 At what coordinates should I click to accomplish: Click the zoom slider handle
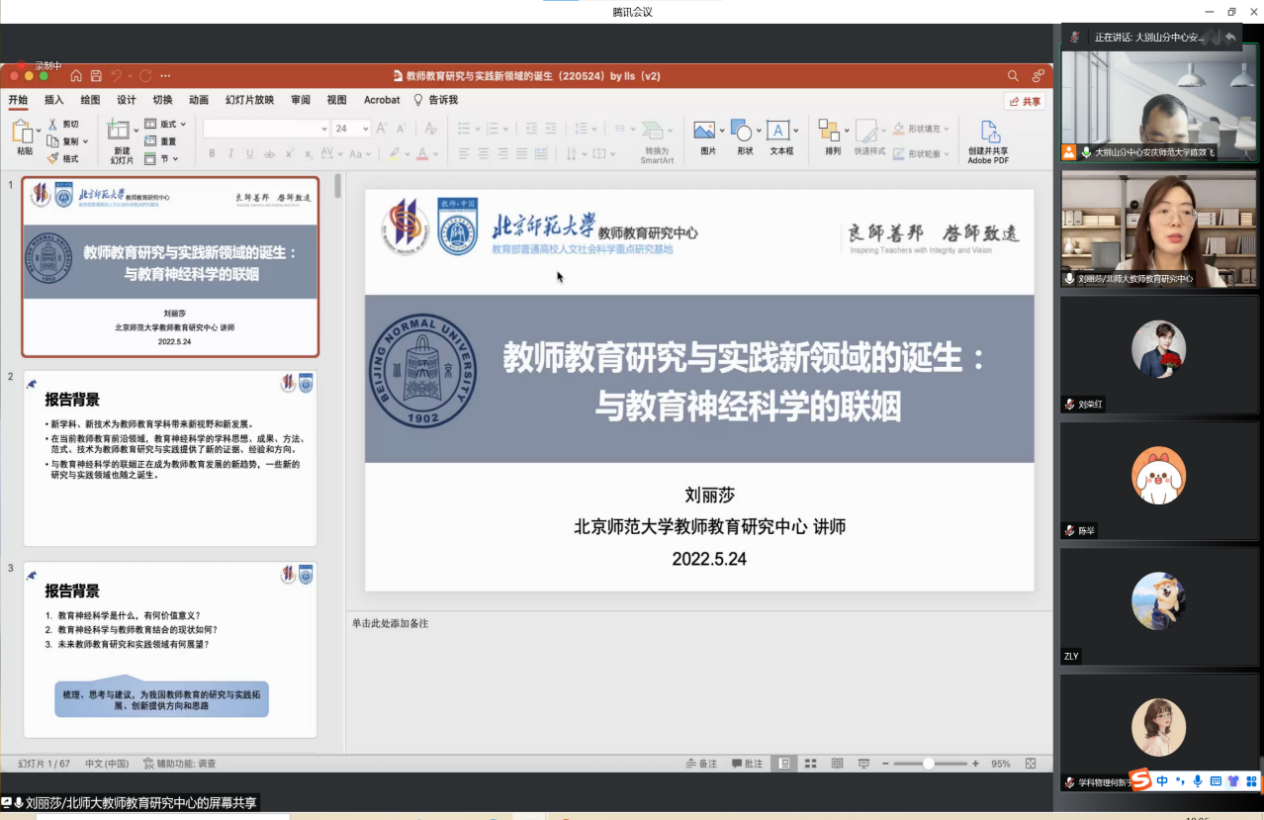tap(928, 764)
